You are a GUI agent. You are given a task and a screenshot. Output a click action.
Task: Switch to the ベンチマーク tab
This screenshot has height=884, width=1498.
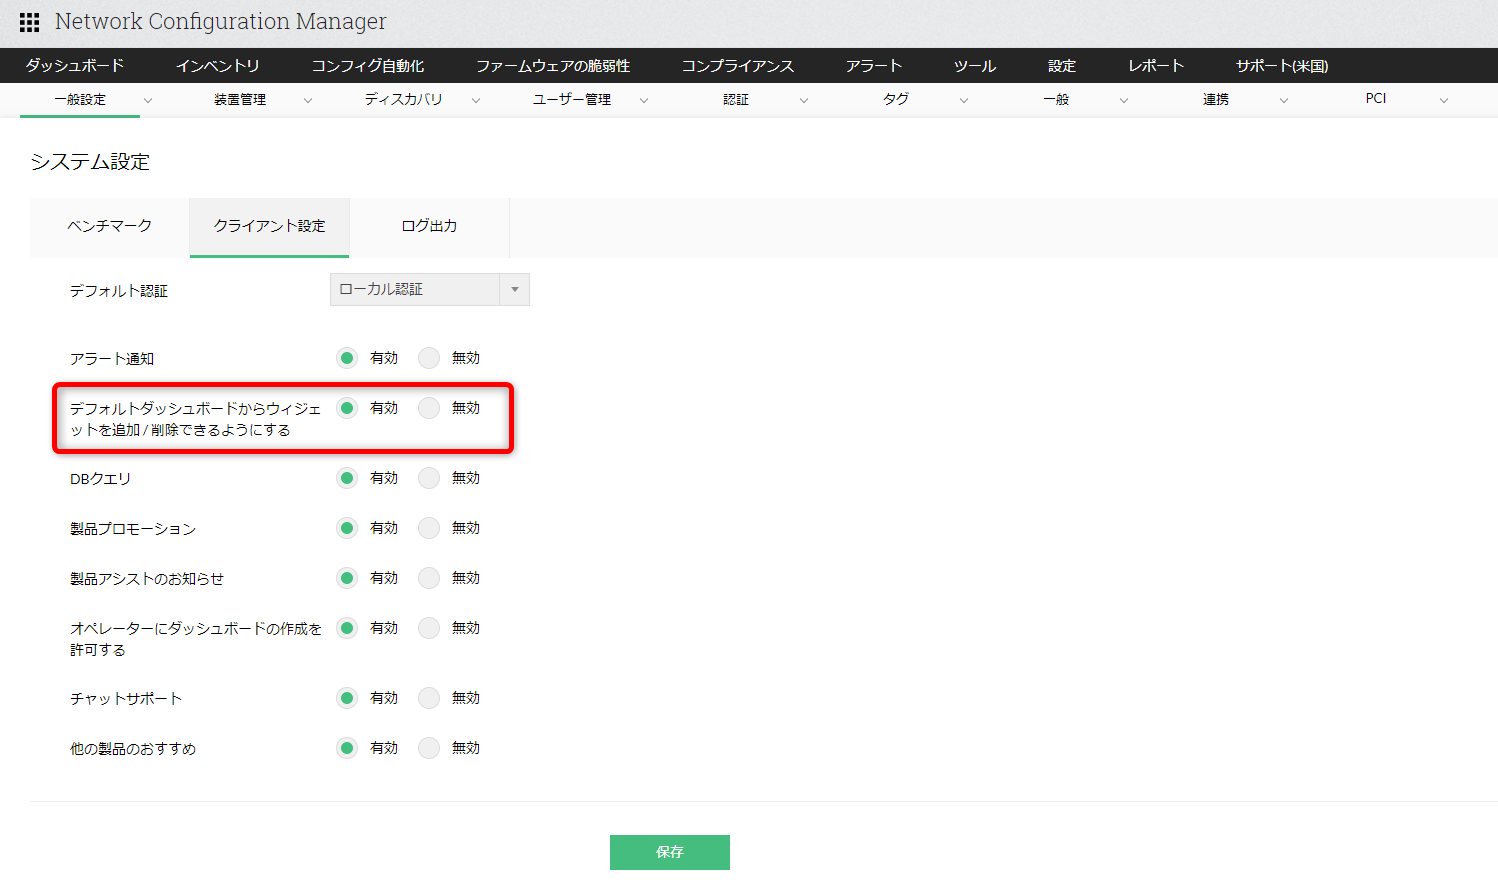(110, 227)
